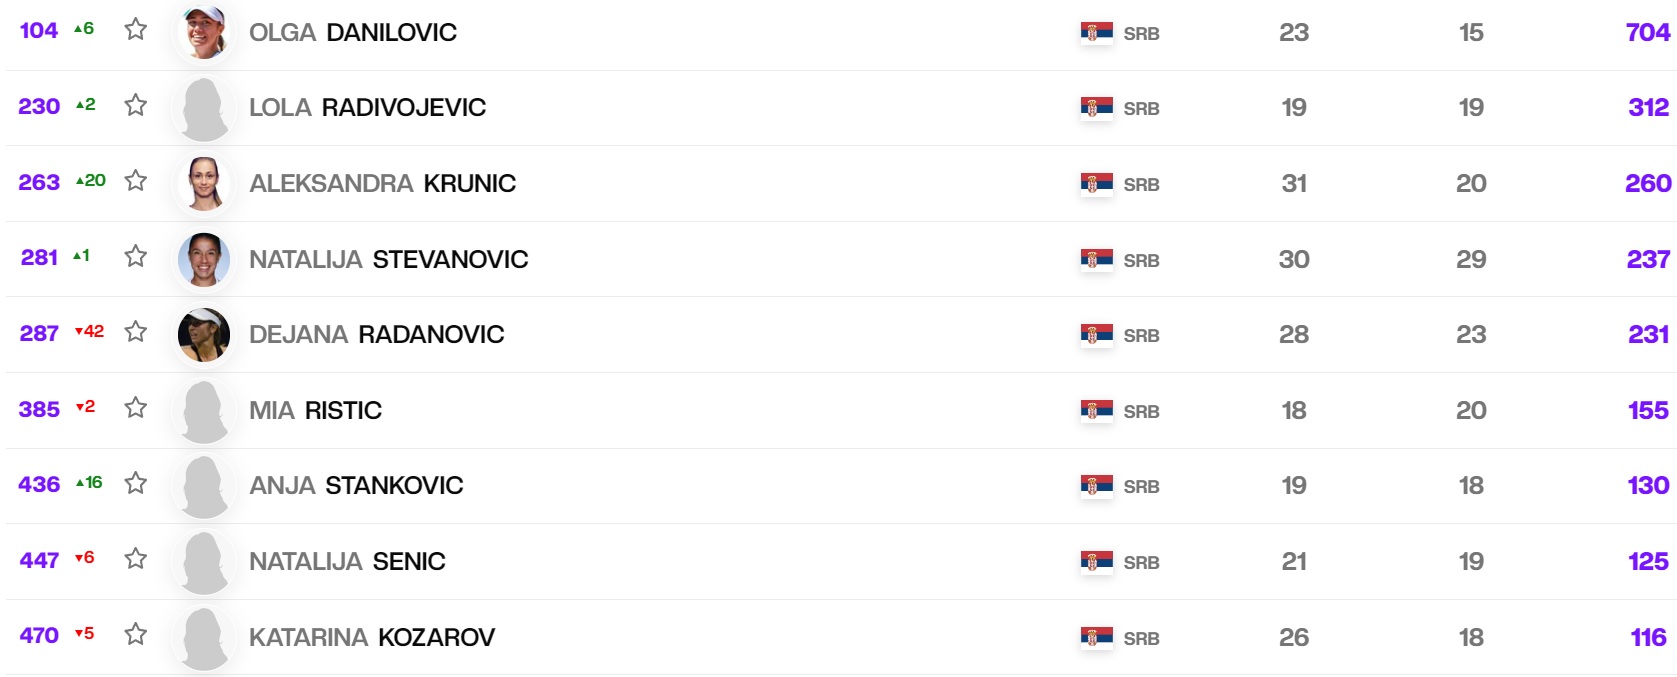This screenshot has height=677, width=1677.
Task: Click Aleksandra Krunic's headshot
Action: [204, 183]
